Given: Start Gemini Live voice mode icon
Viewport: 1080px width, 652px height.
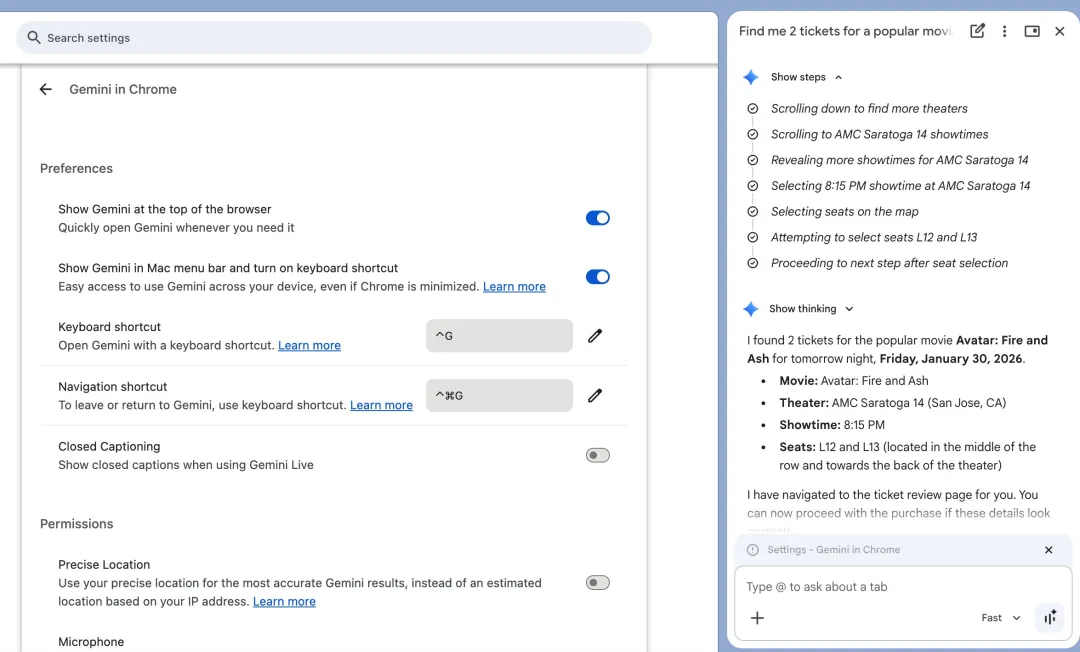Looking at the screenshot, I should pyautogui.click(x=1049, y=618).
